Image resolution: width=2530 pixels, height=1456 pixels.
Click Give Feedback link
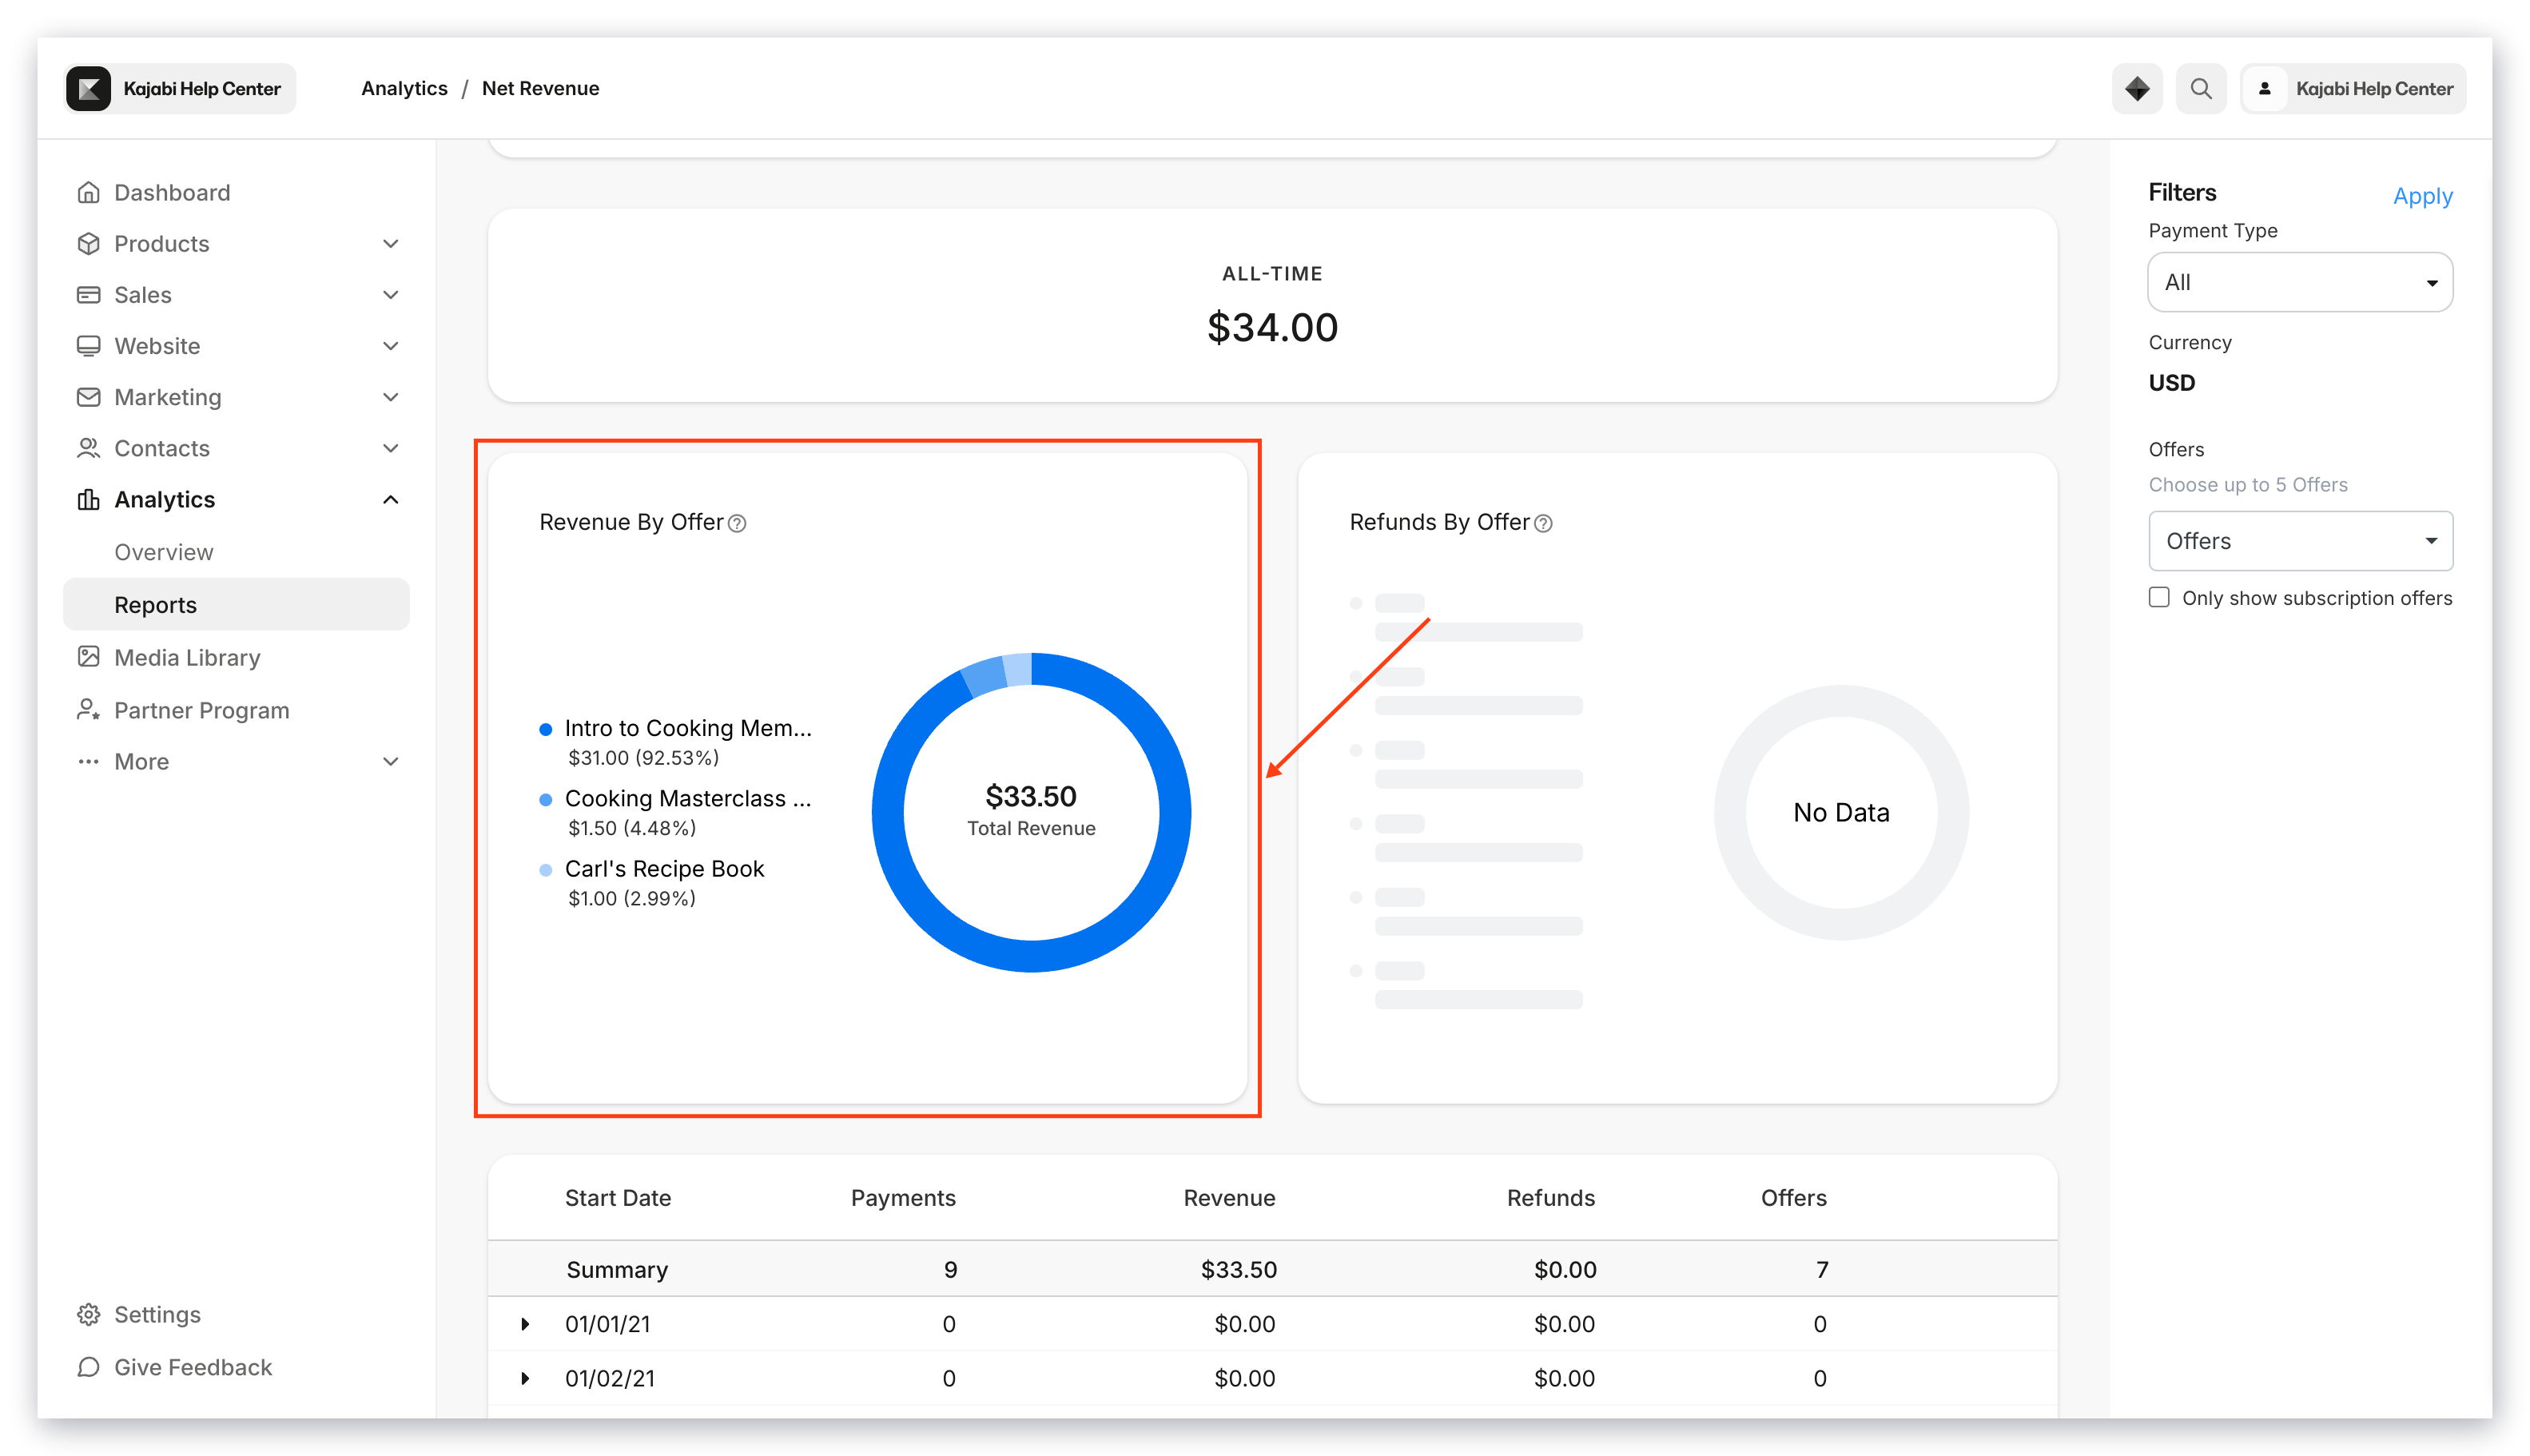[x=193, y=1367]
